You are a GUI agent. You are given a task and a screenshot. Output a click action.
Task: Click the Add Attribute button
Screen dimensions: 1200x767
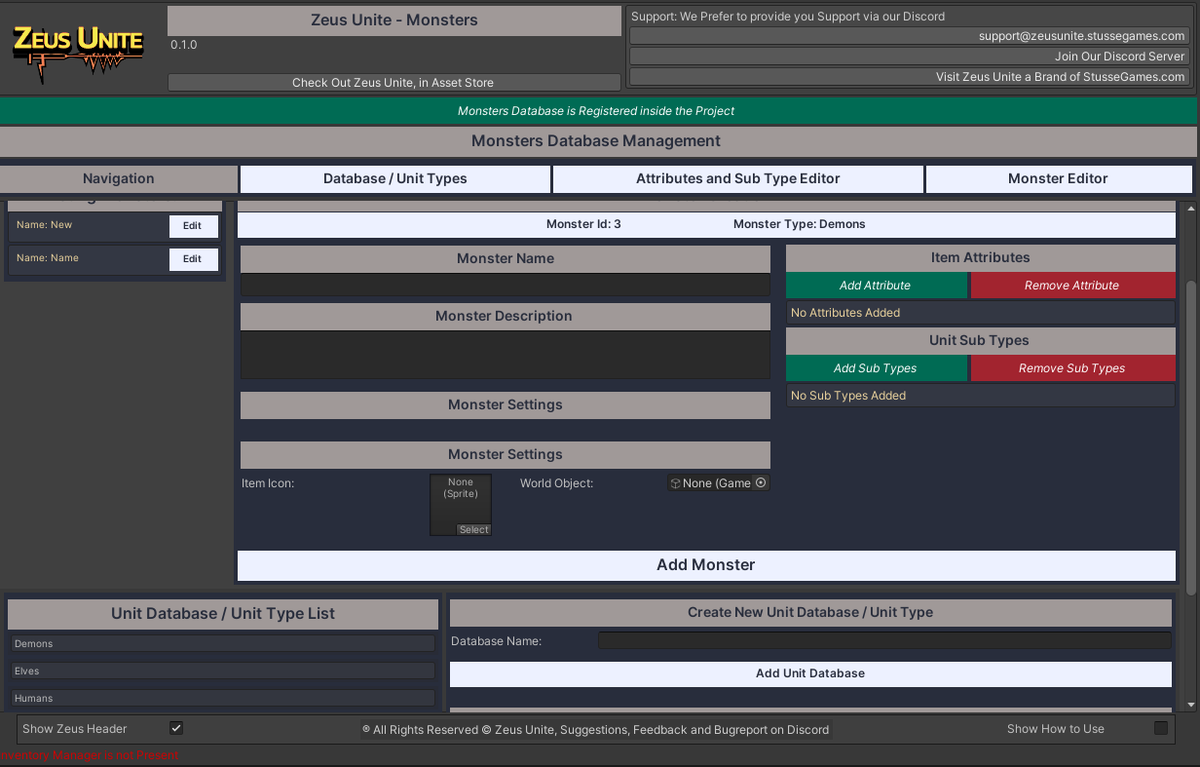point(876,285)
